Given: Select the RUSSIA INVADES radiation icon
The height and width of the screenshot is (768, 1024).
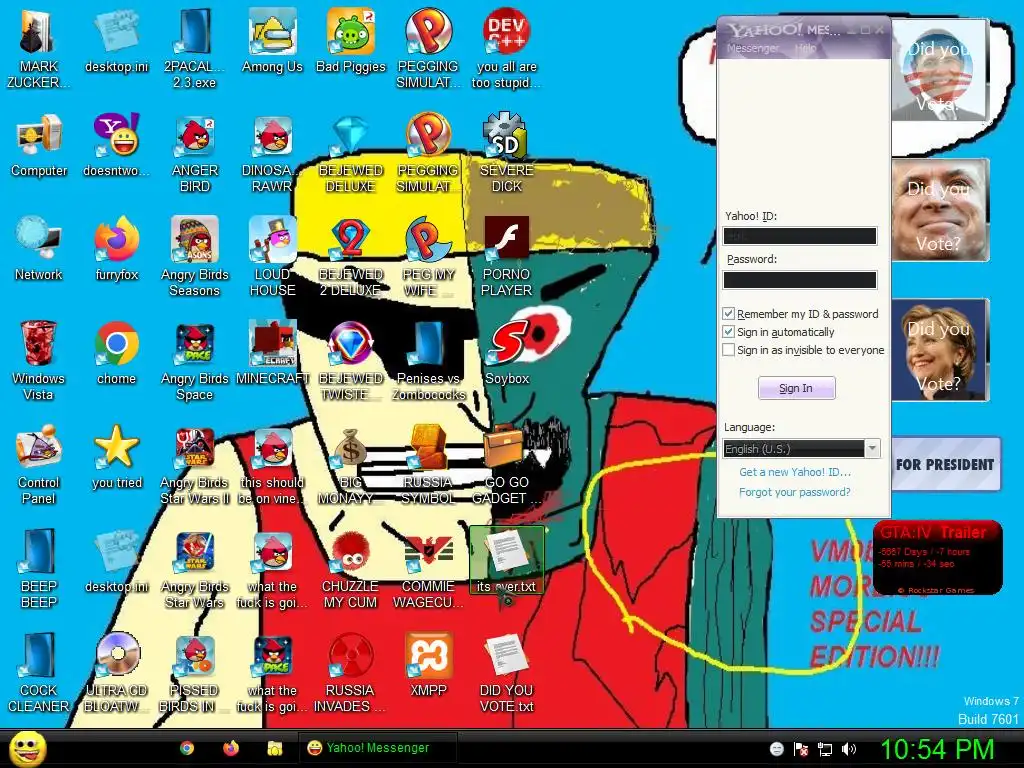Looking at the screenshot, I should pyautogui.click(x=351, y=673).
